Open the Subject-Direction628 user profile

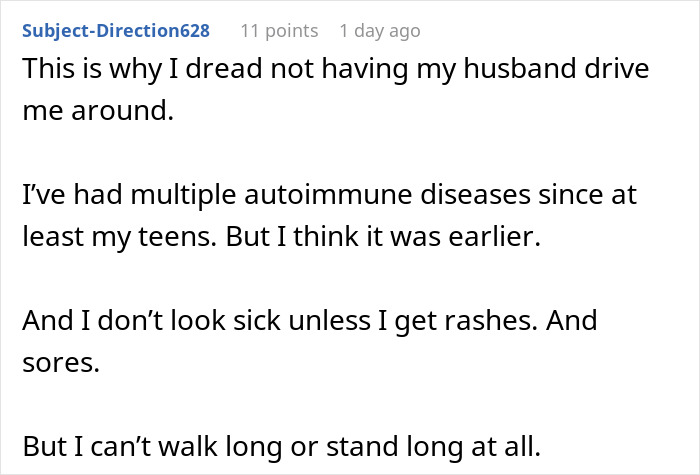(x=115, y=31)
